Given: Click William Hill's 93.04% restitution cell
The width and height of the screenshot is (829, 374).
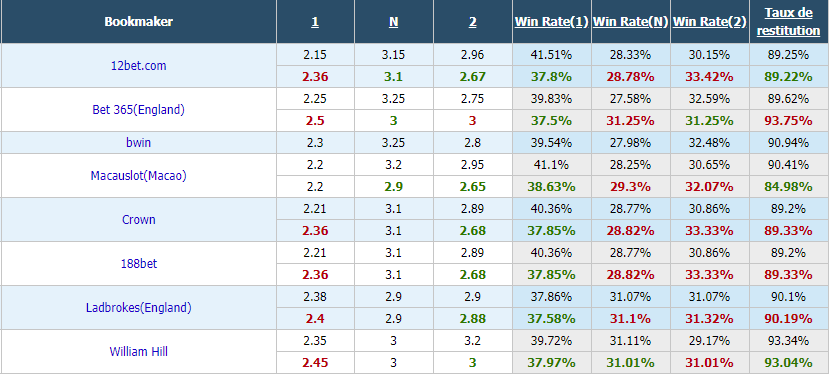Looking at the screenshot, I should click(788, 363).
